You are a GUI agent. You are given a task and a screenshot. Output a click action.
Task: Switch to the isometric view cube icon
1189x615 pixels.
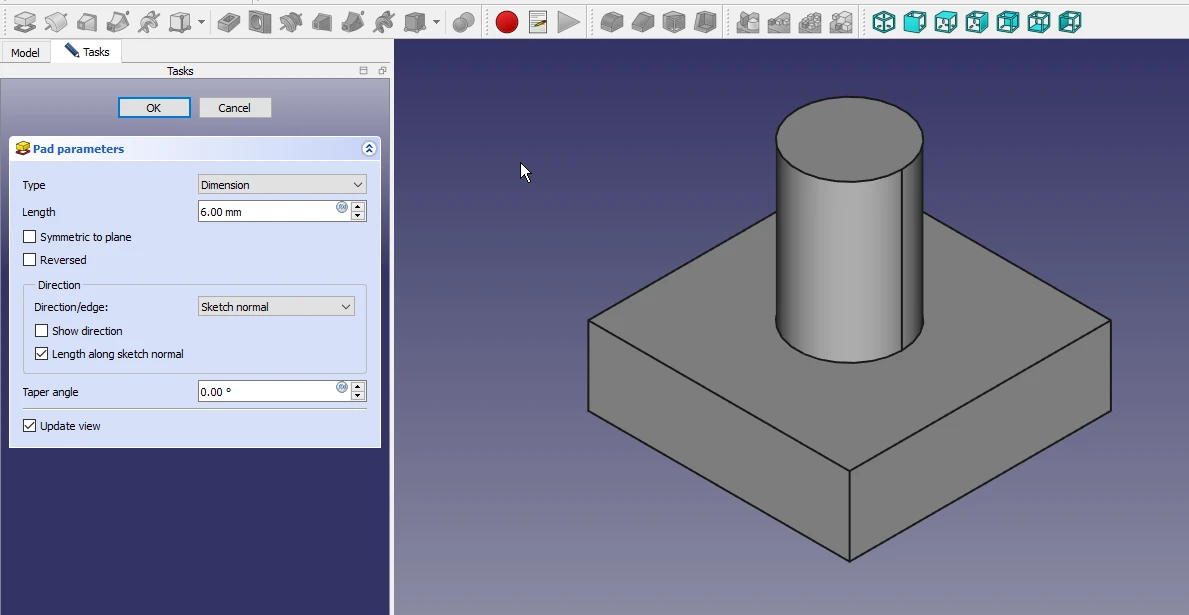click(x=884, y=21)
